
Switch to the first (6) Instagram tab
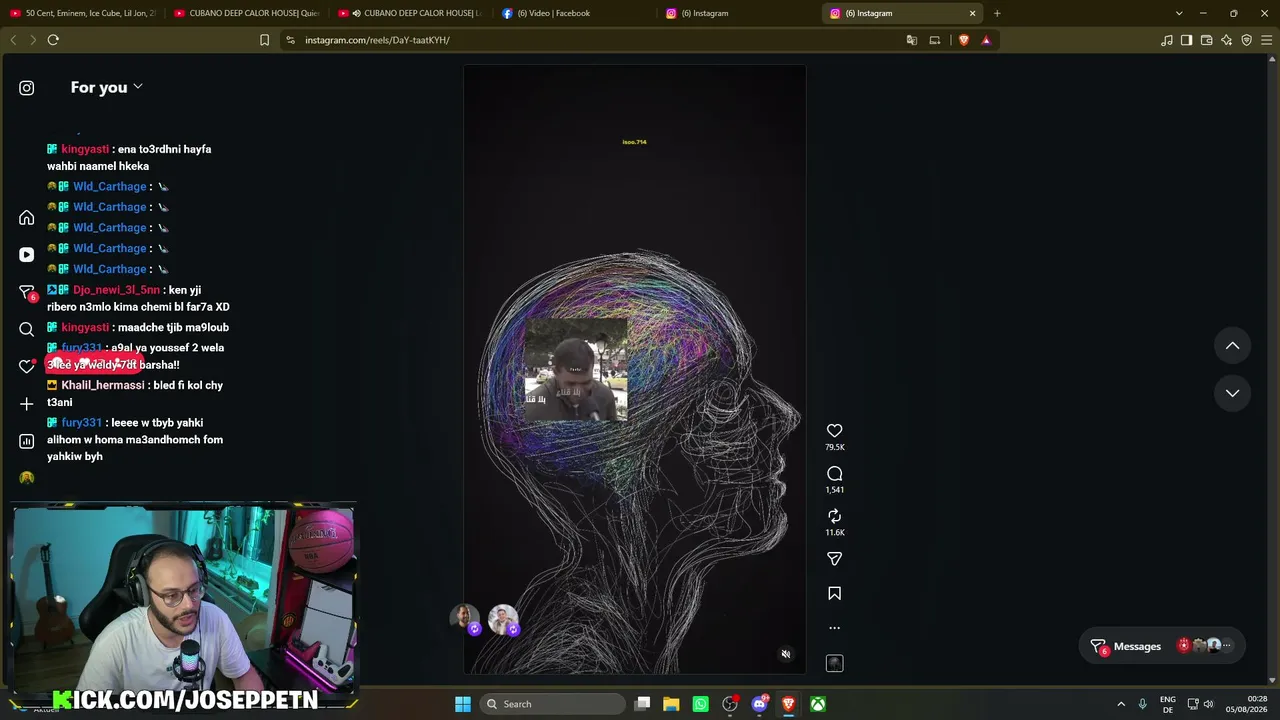(x=740, y=13)
